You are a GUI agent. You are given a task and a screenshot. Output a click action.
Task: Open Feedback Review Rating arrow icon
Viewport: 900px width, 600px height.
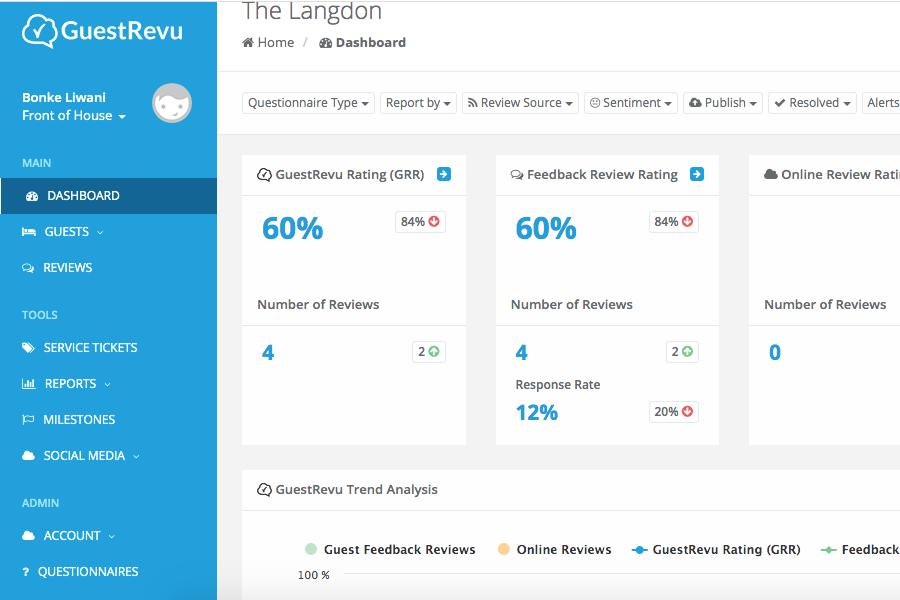pos(697,174)
